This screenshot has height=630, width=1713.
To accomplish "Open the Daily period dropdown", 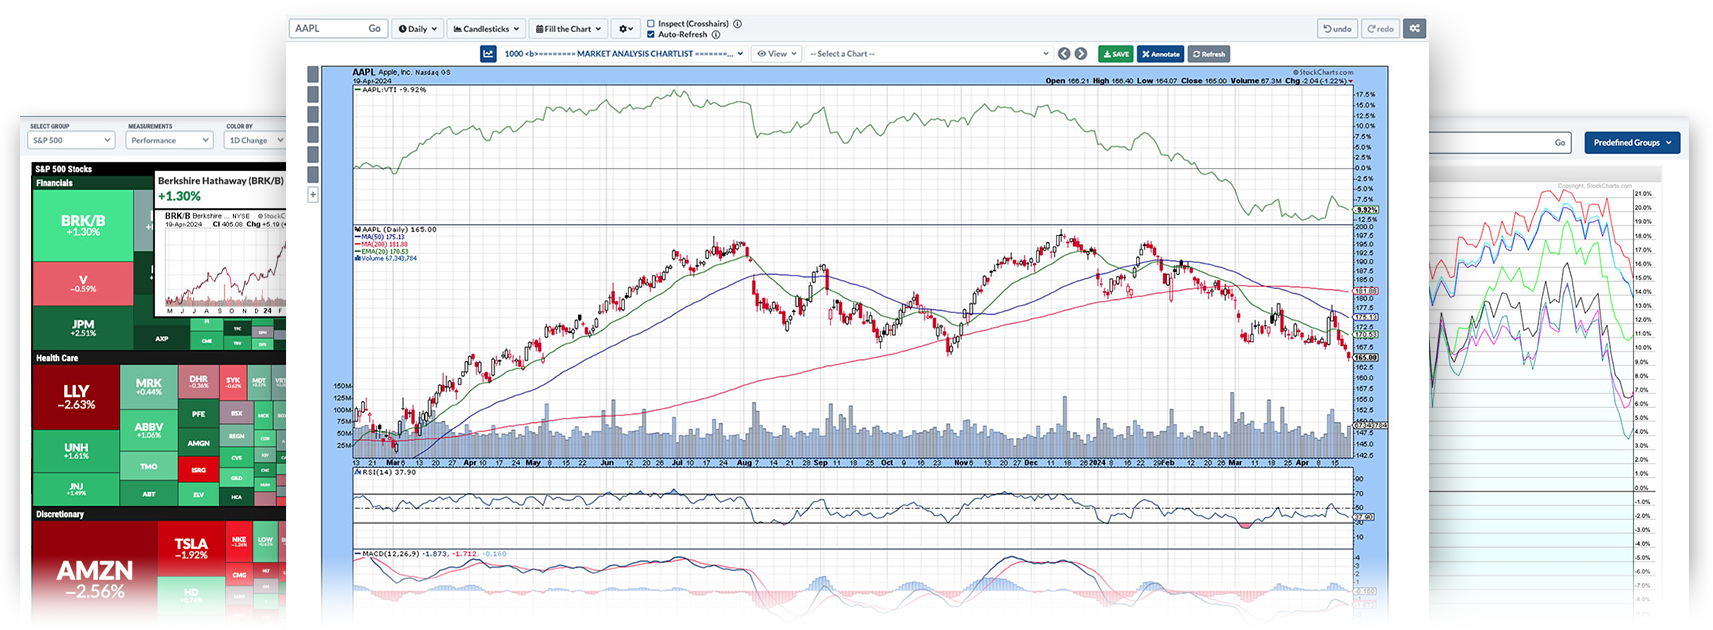I will (x=417, y=29).
